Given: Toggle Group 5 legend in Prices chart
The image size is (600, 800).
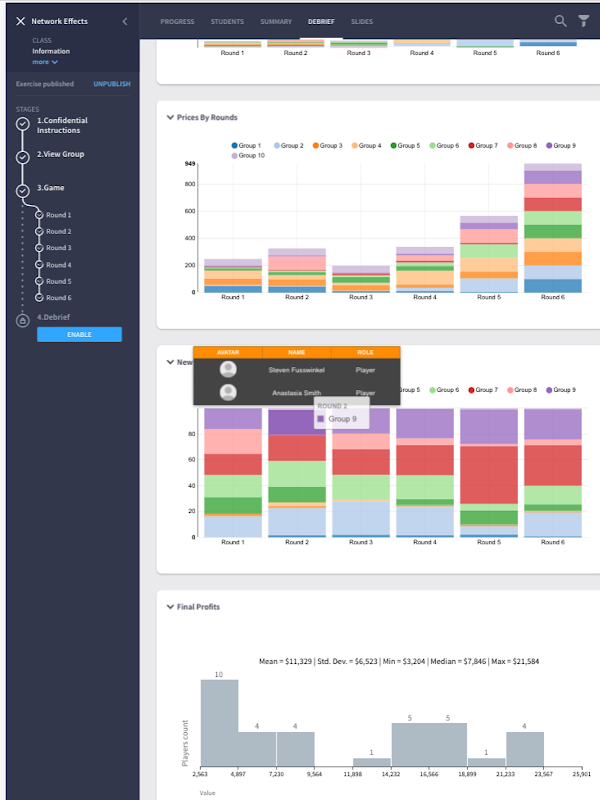Looking at the screenshot, I should pos(406,145).
